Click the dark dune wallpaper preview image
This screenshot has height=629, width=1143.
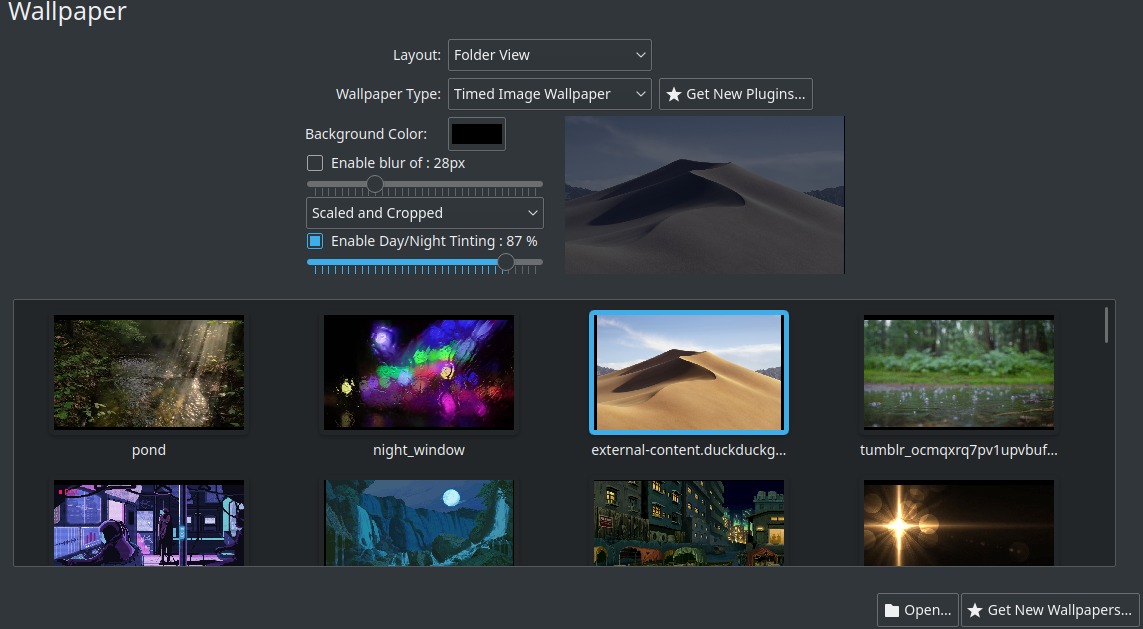point(705,195)
